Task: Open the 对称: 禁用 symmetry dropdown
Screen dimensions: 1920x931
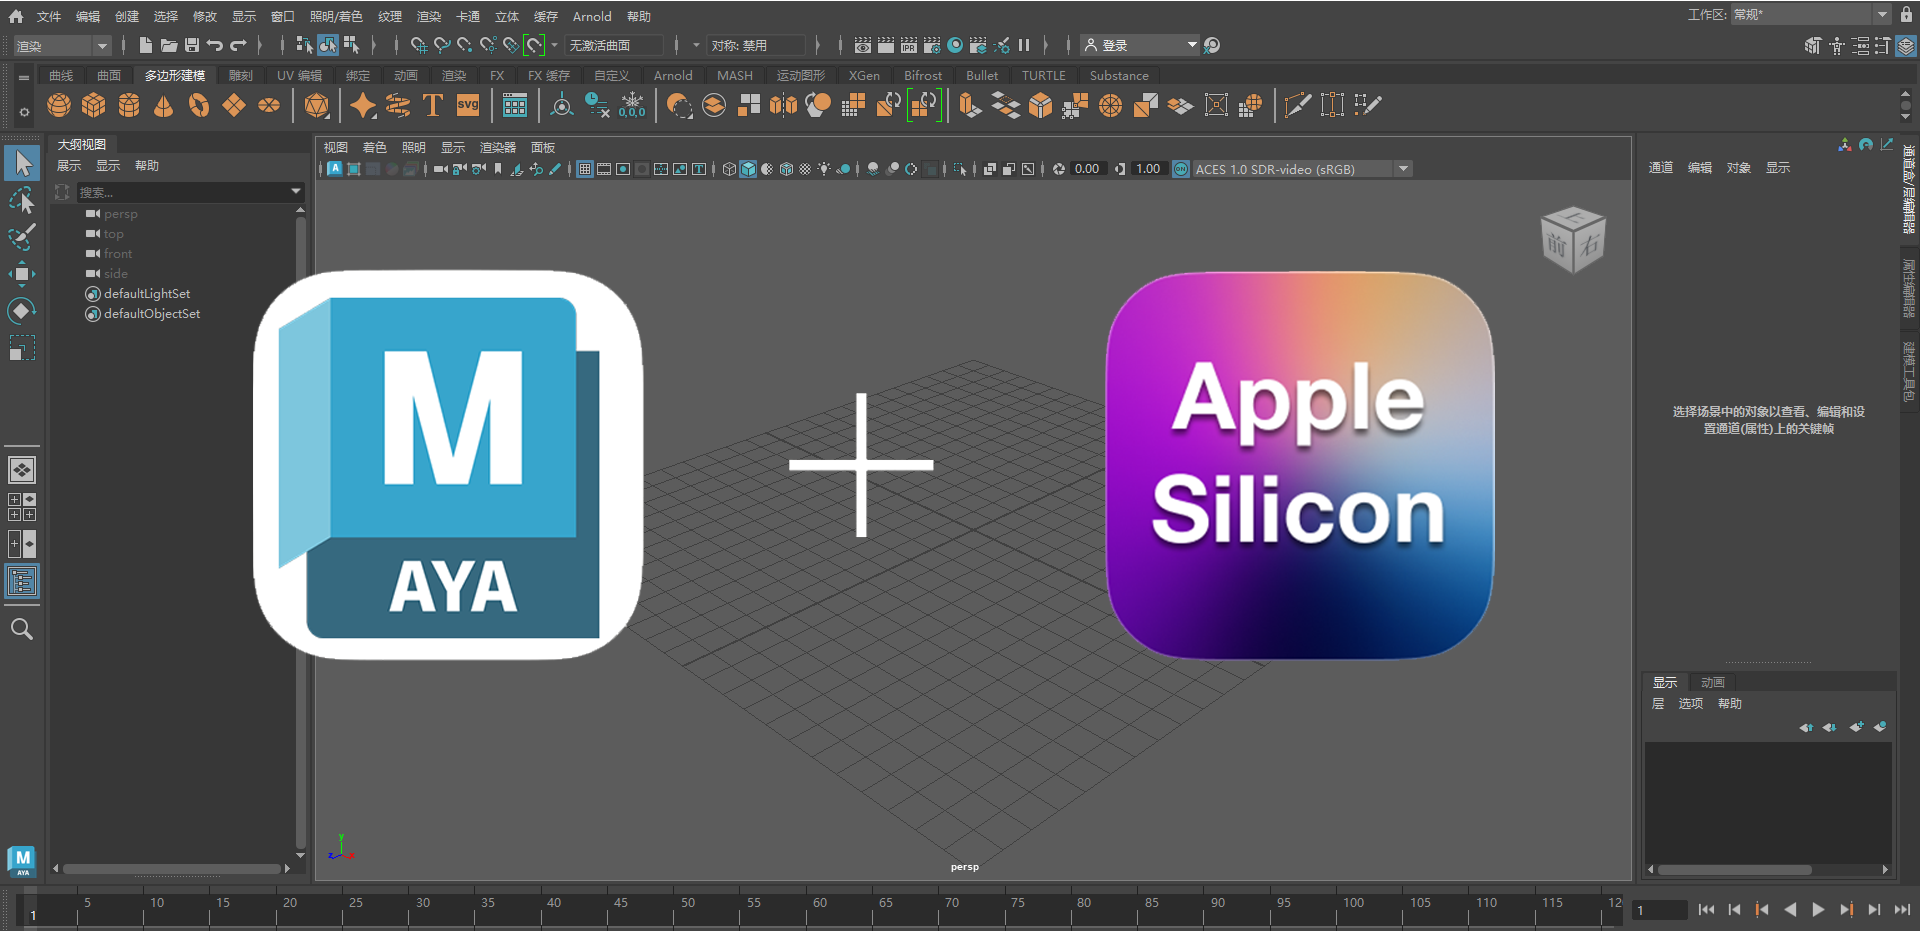Action: pyautogui.click(x=756, y=46)
